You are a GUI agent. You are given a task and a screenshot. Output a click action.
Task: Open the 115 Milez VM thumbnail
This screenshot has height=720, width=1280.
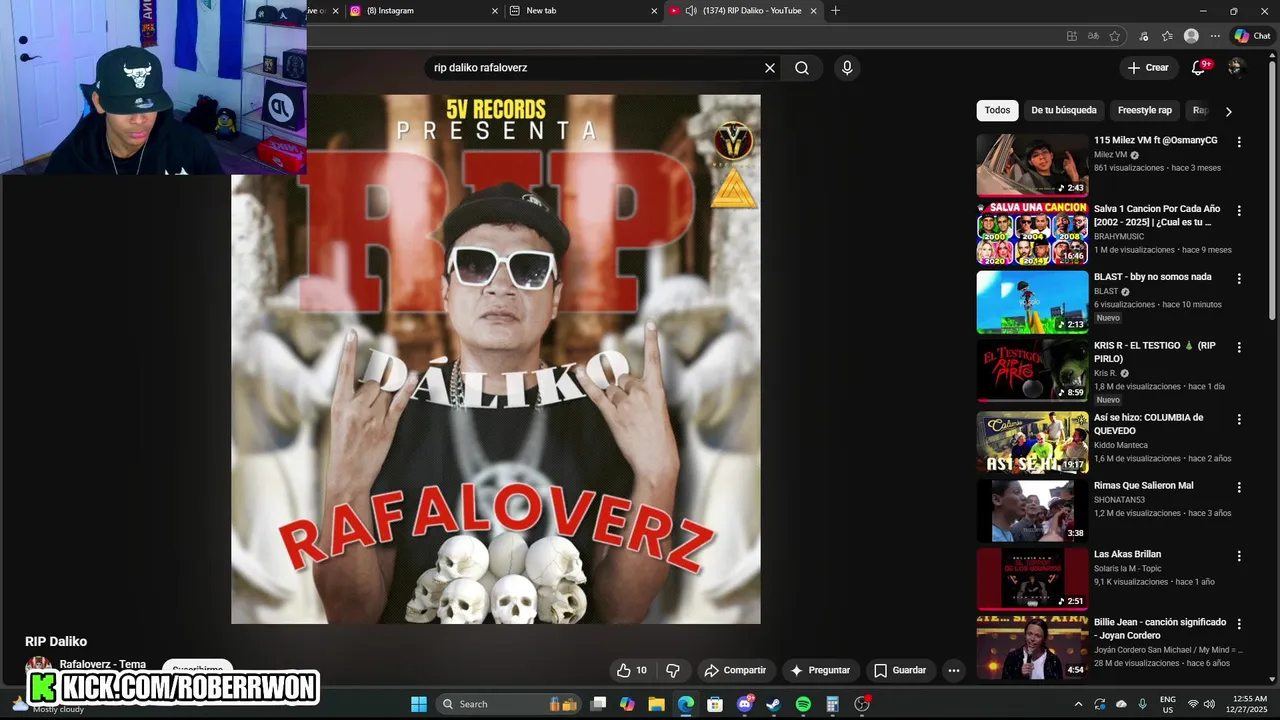[1032, 165]
